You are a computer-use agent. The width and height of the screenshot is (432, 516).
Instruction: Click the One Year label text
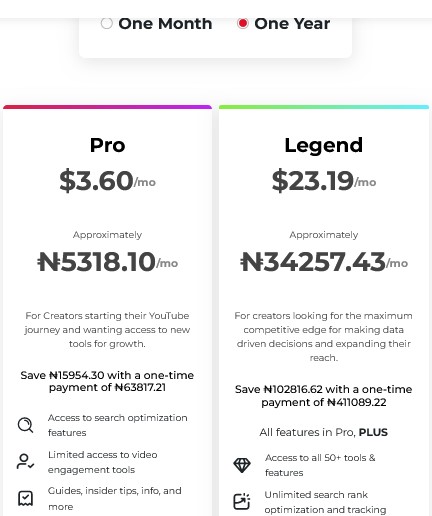point(292,24)
